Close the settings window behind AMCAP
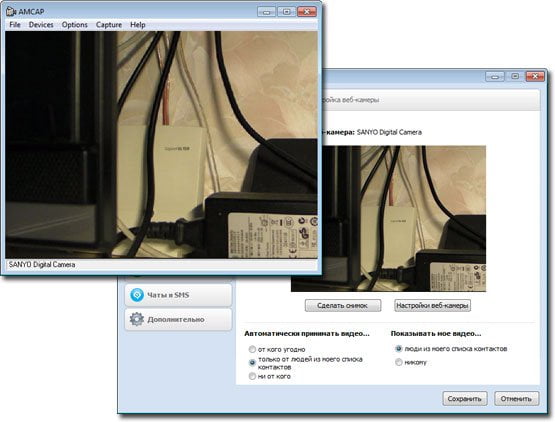The image size is (555, 422). click(x=535, y=76)
